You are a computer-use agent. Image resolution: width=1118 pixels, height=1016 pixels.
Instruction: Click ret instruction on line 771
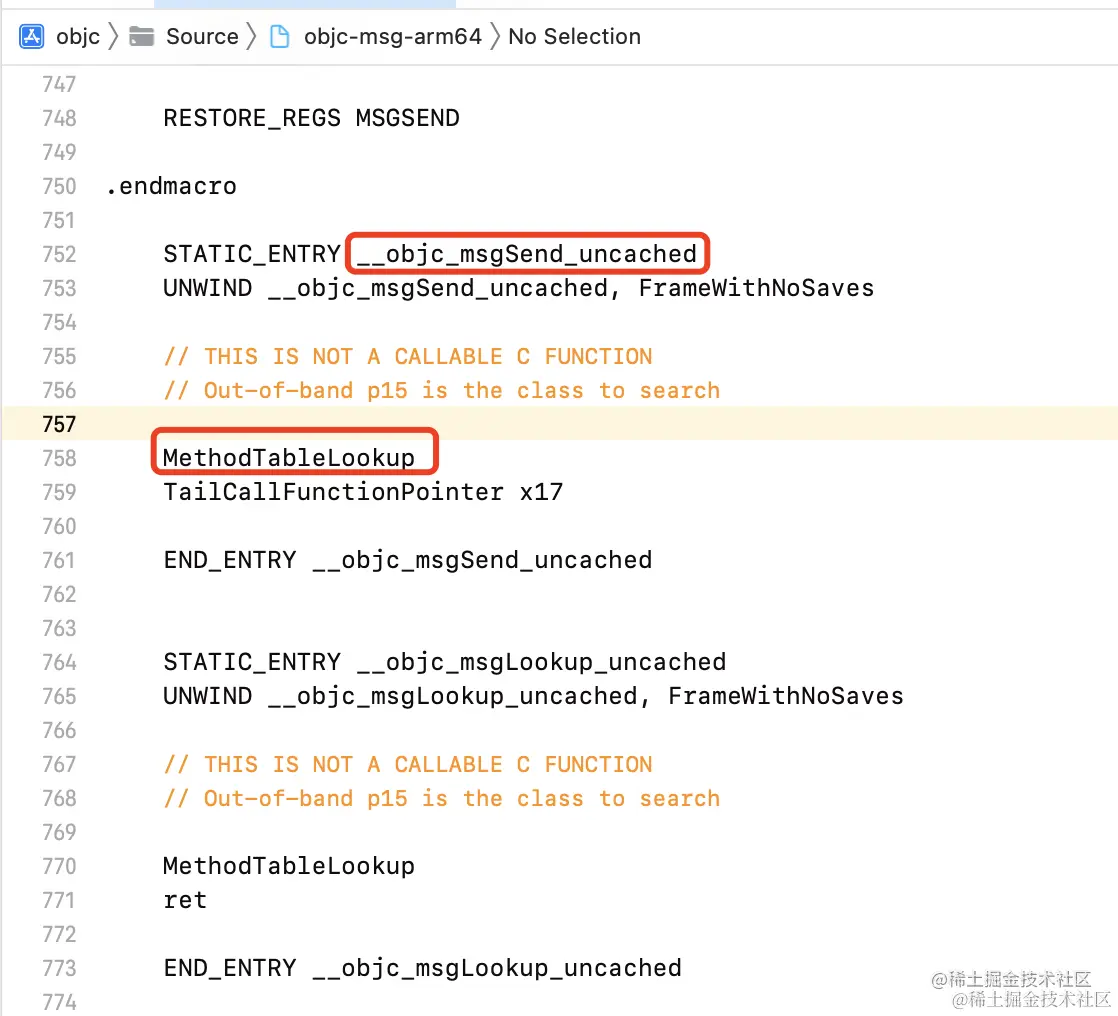pyautogui.click(x=185, y=900)
